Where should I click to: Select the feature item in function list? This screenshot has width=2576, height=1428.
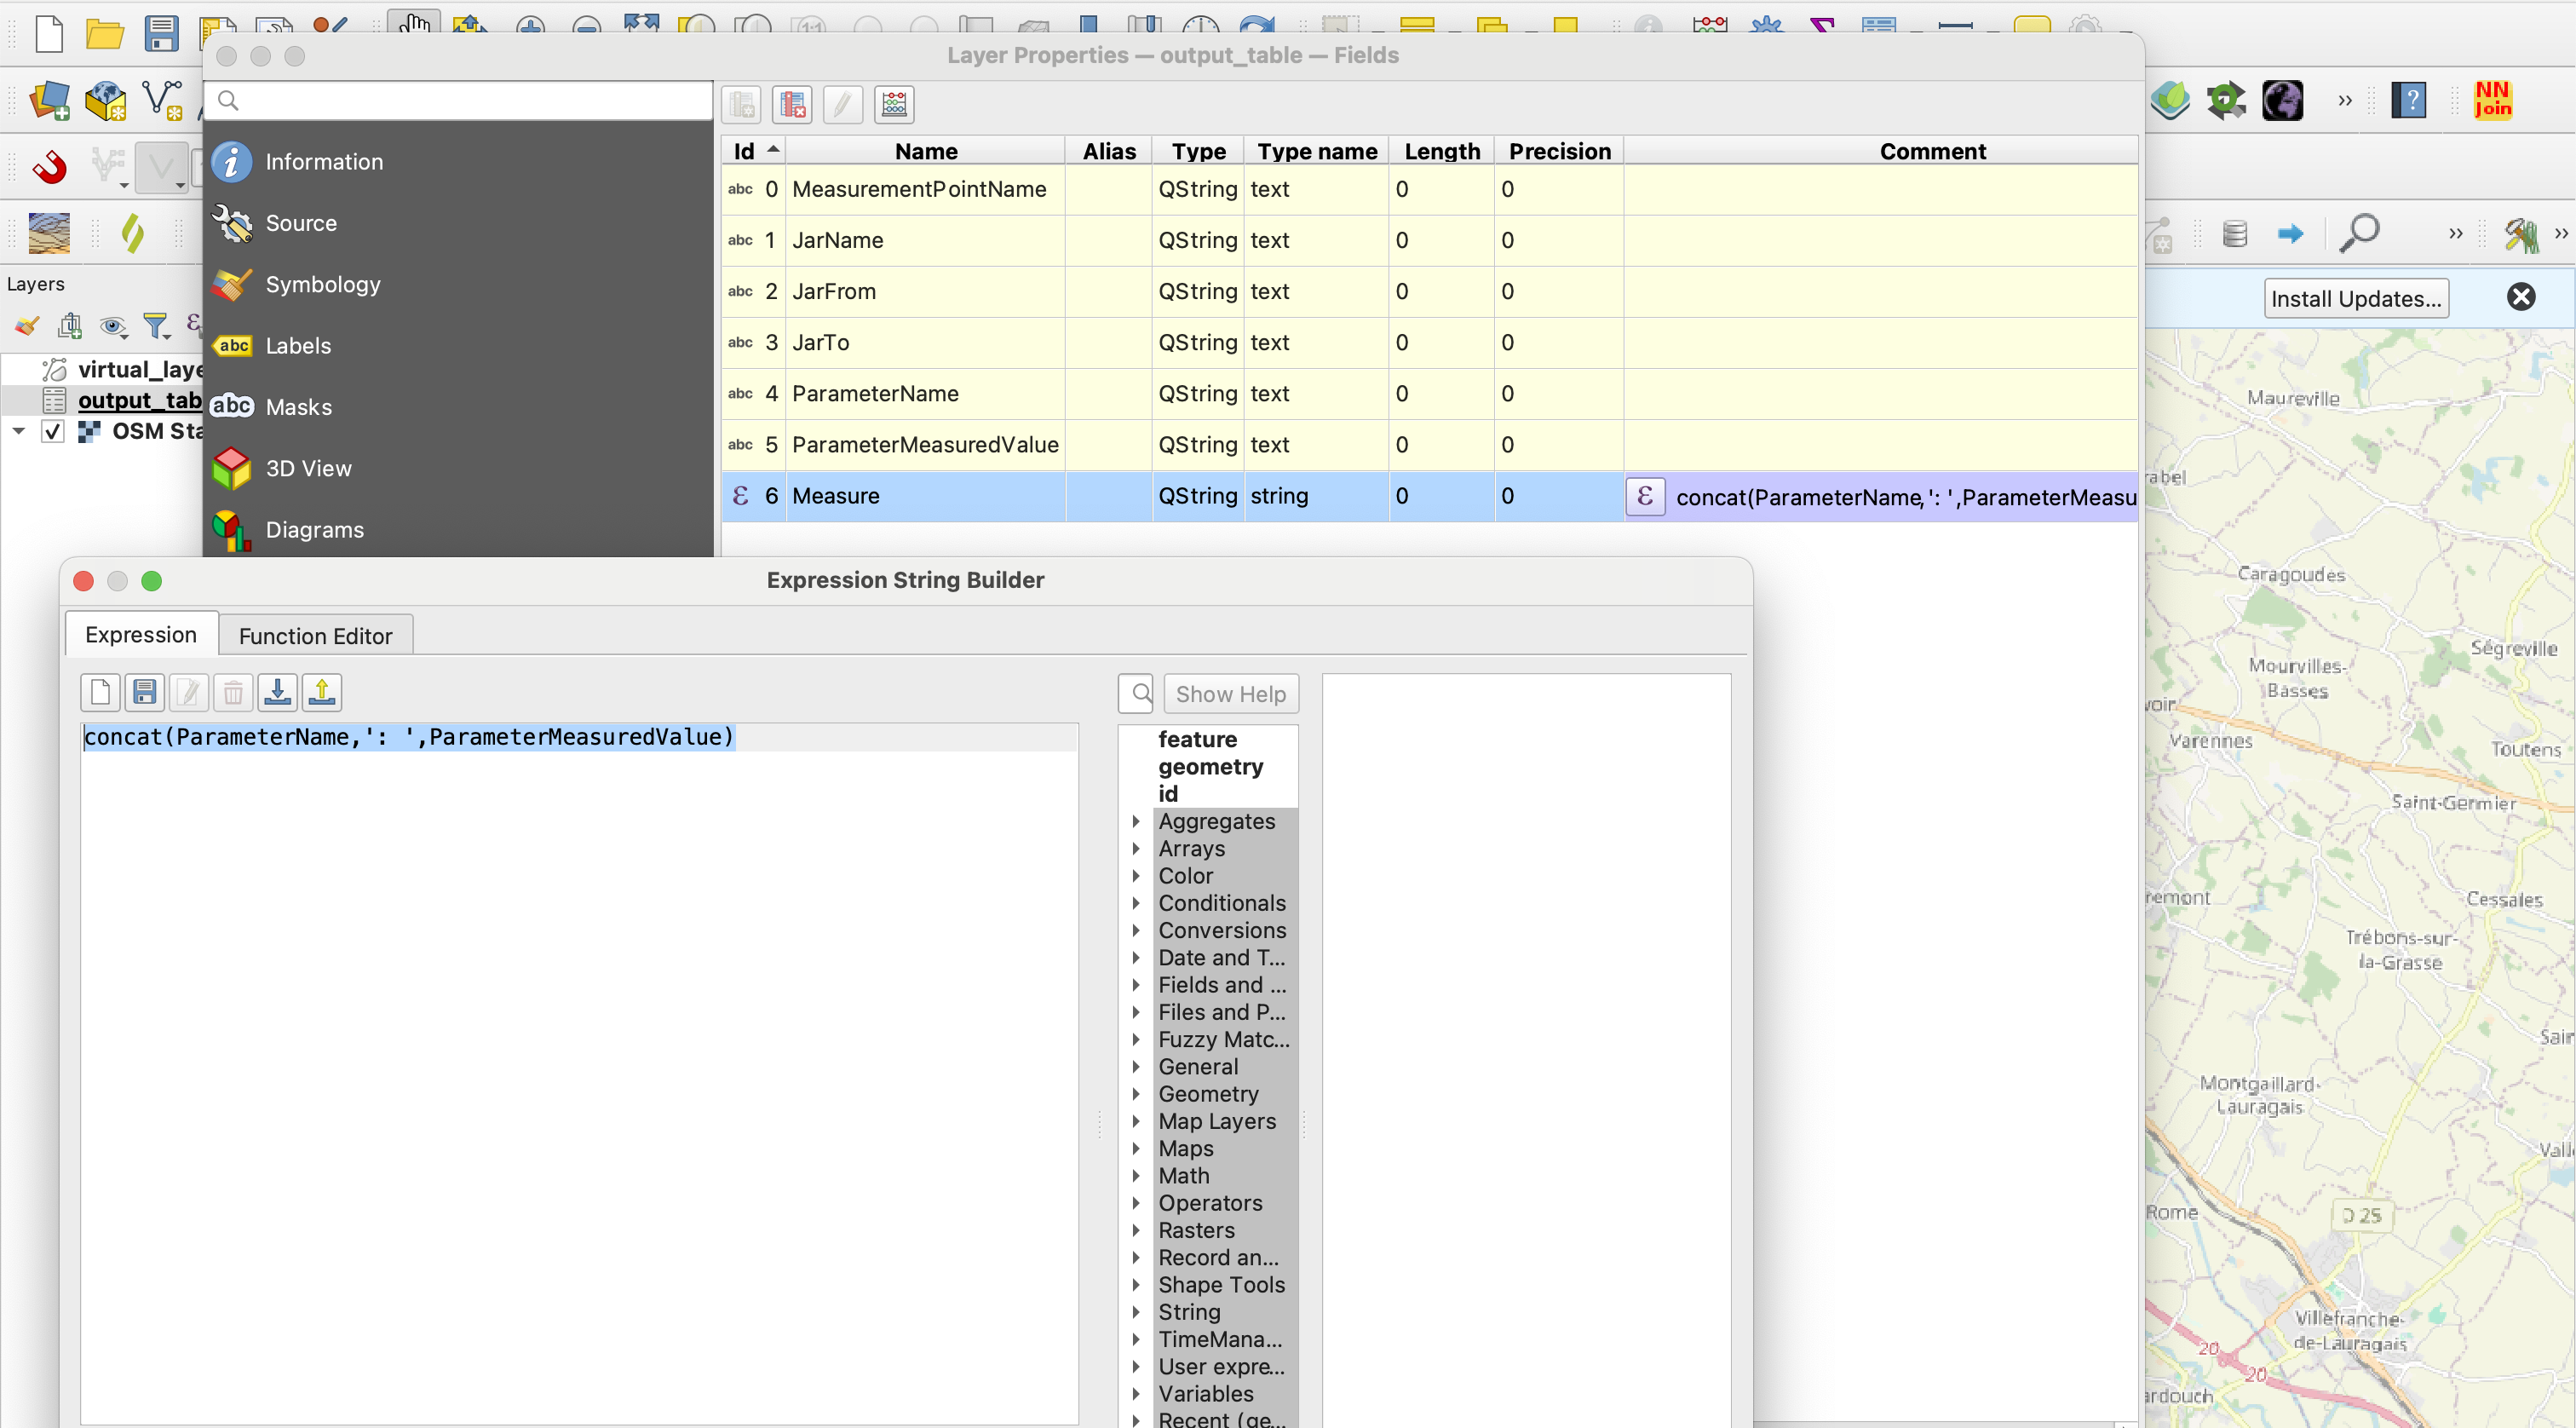point(1197,739)
